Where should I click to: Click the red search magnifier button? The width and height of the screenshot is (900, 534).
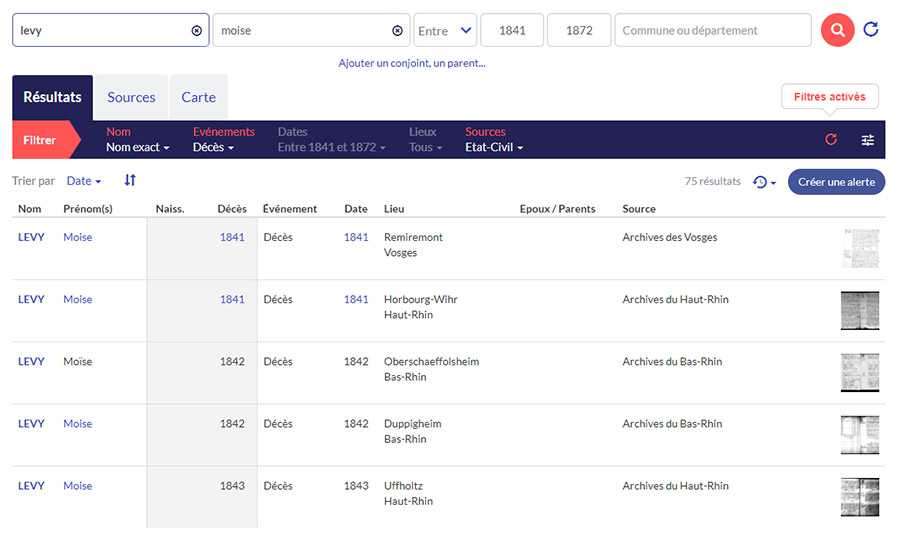pos(837,30)
